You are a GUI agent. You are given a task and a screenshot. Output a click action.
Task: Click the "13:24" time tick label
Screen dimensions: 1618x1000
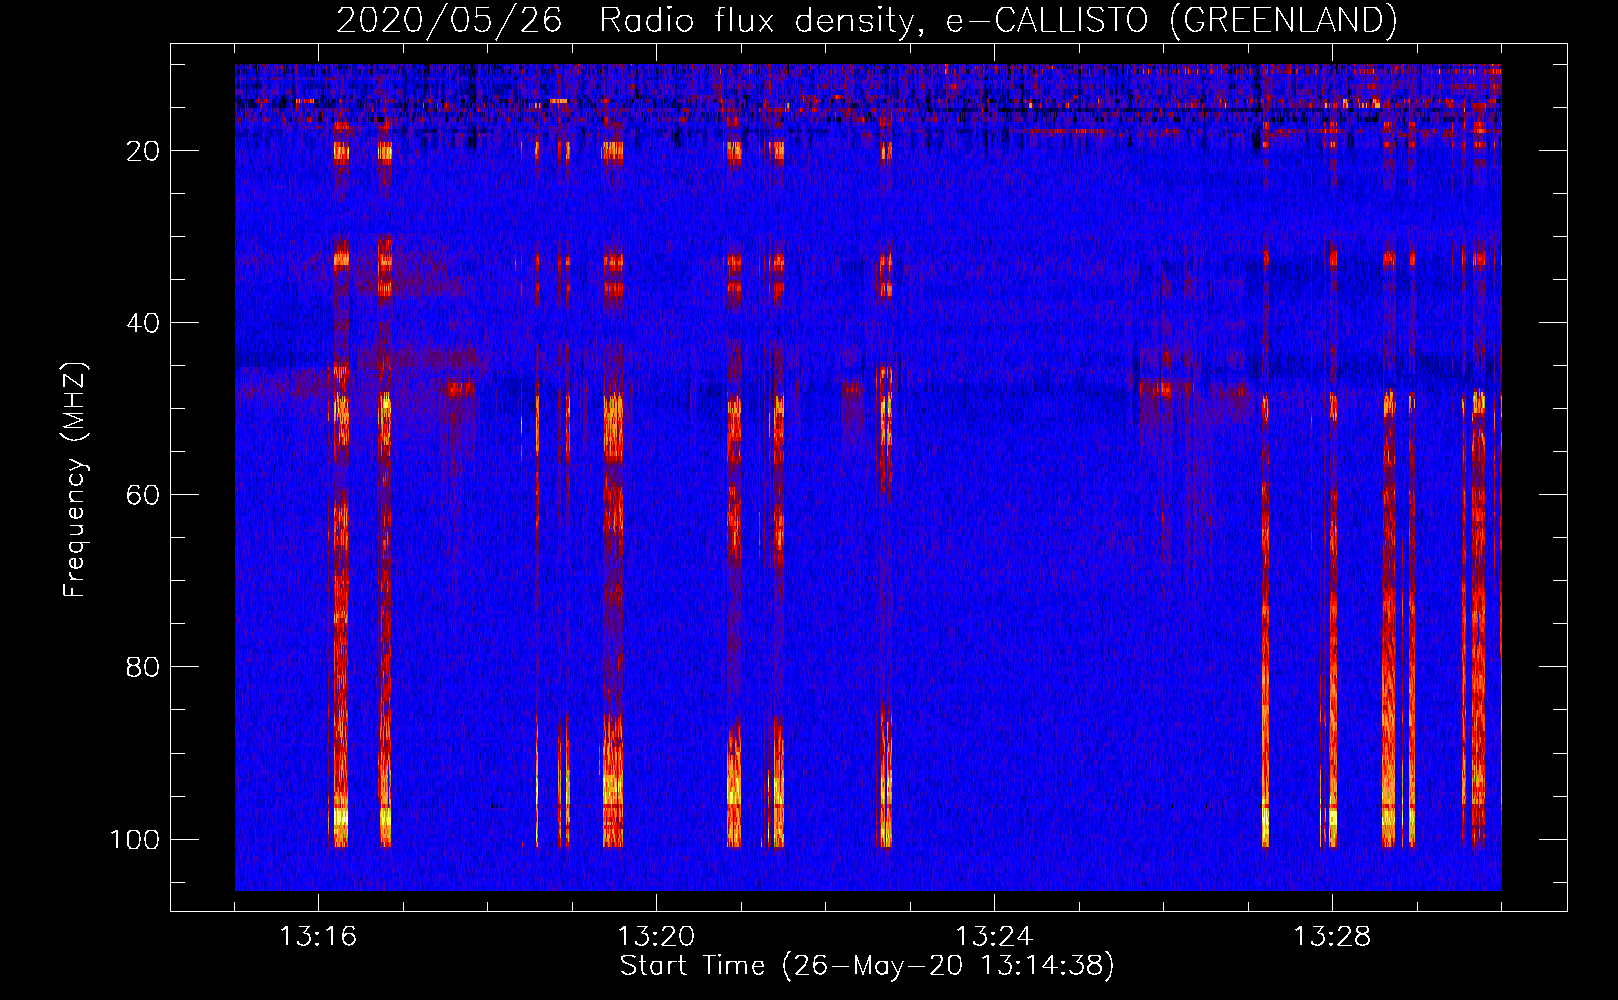[x=994, y=937]
